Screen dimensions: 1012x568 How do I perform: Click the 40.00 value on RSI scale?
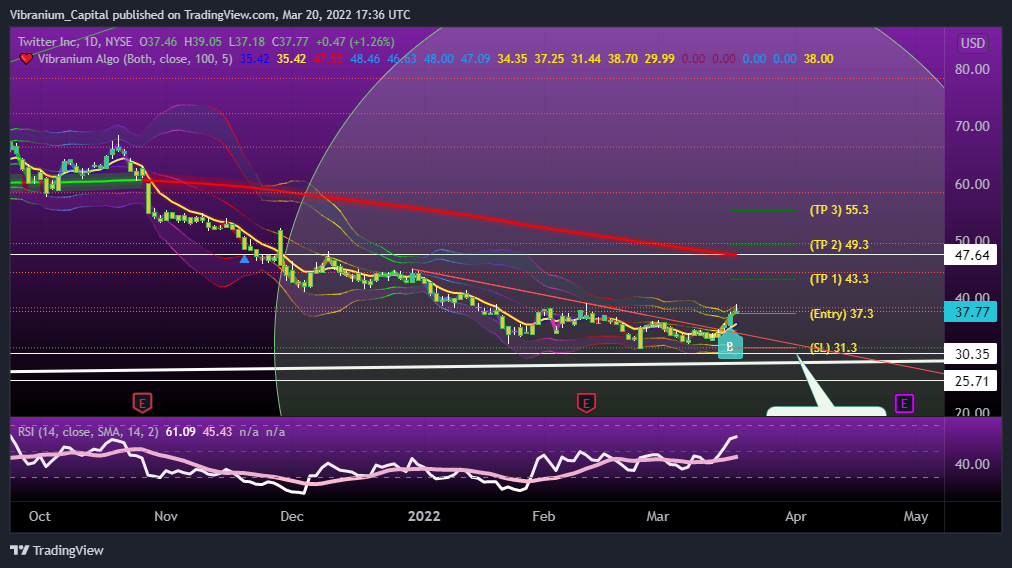pyautogui.click(x=972, y=464)
